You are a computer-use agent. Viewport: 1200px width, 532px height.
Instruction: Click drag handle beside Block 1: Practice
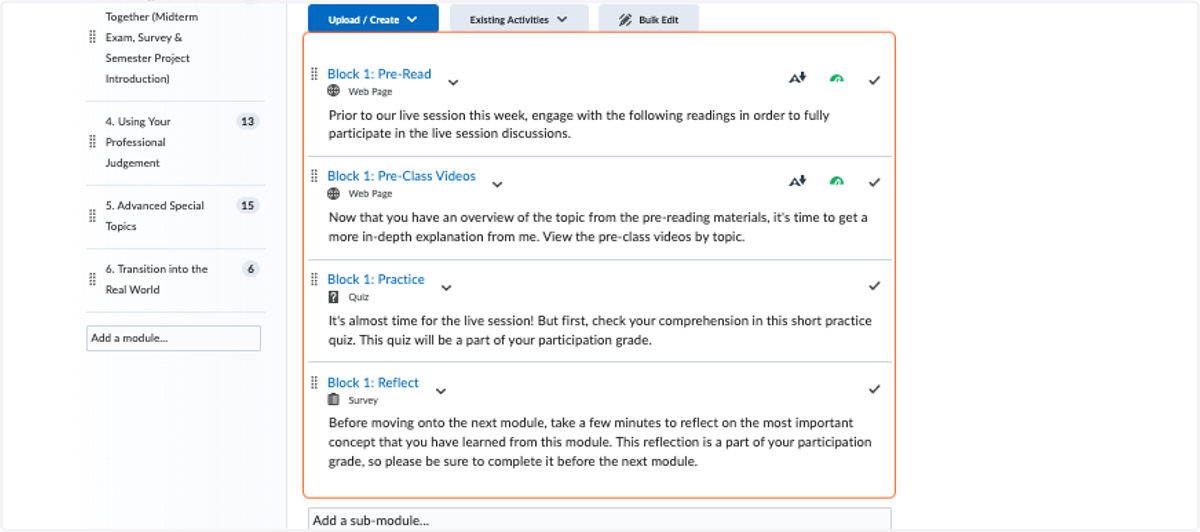[x=315, y=279]
